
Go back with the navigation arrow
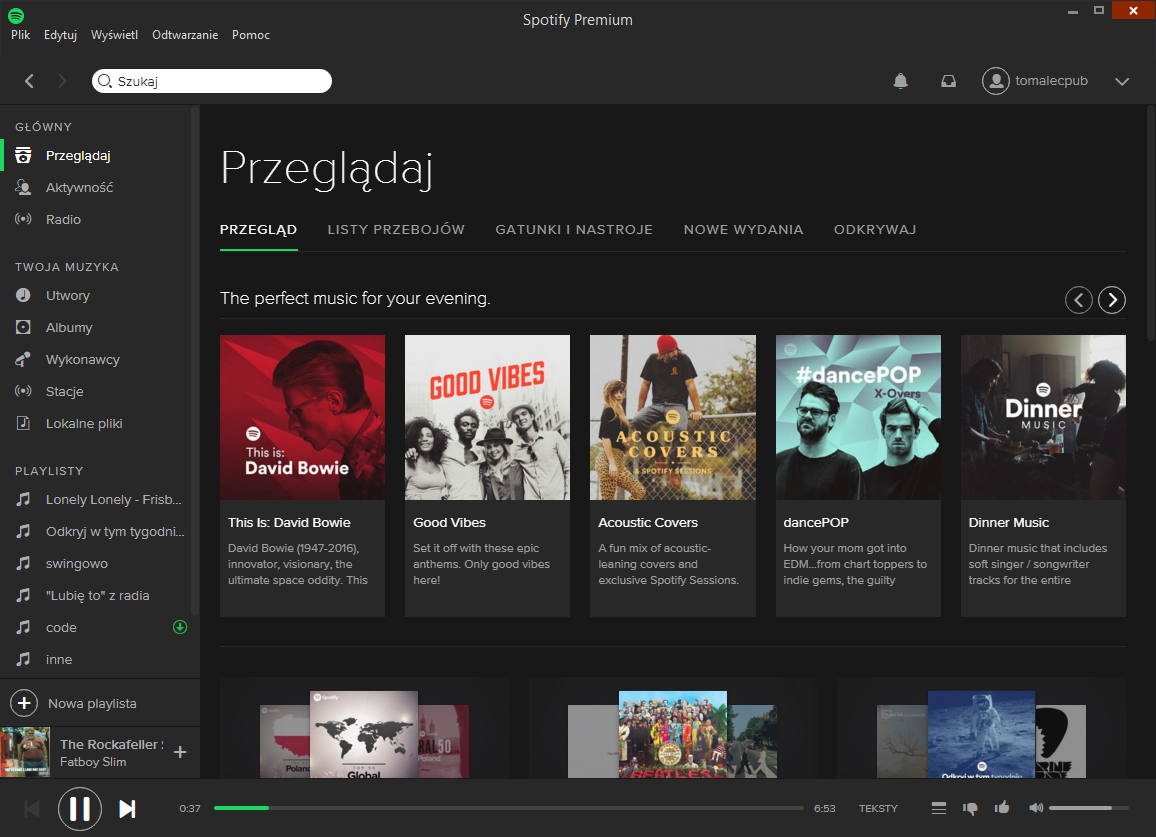tap(29, 81)
